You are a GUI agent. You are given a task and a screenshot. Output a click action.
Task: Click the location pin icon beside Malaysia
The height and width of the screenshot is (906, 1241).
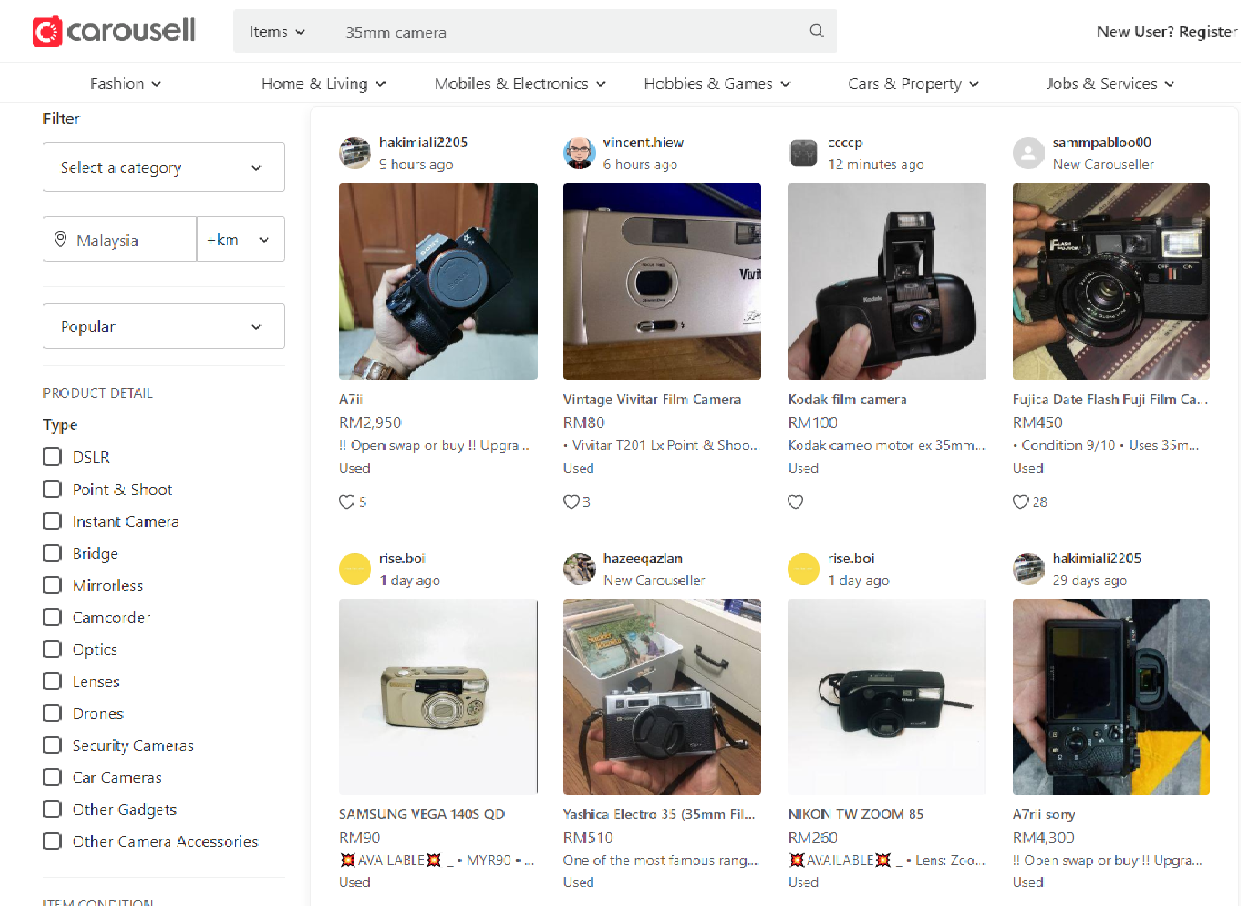click(x=60, y=240)
